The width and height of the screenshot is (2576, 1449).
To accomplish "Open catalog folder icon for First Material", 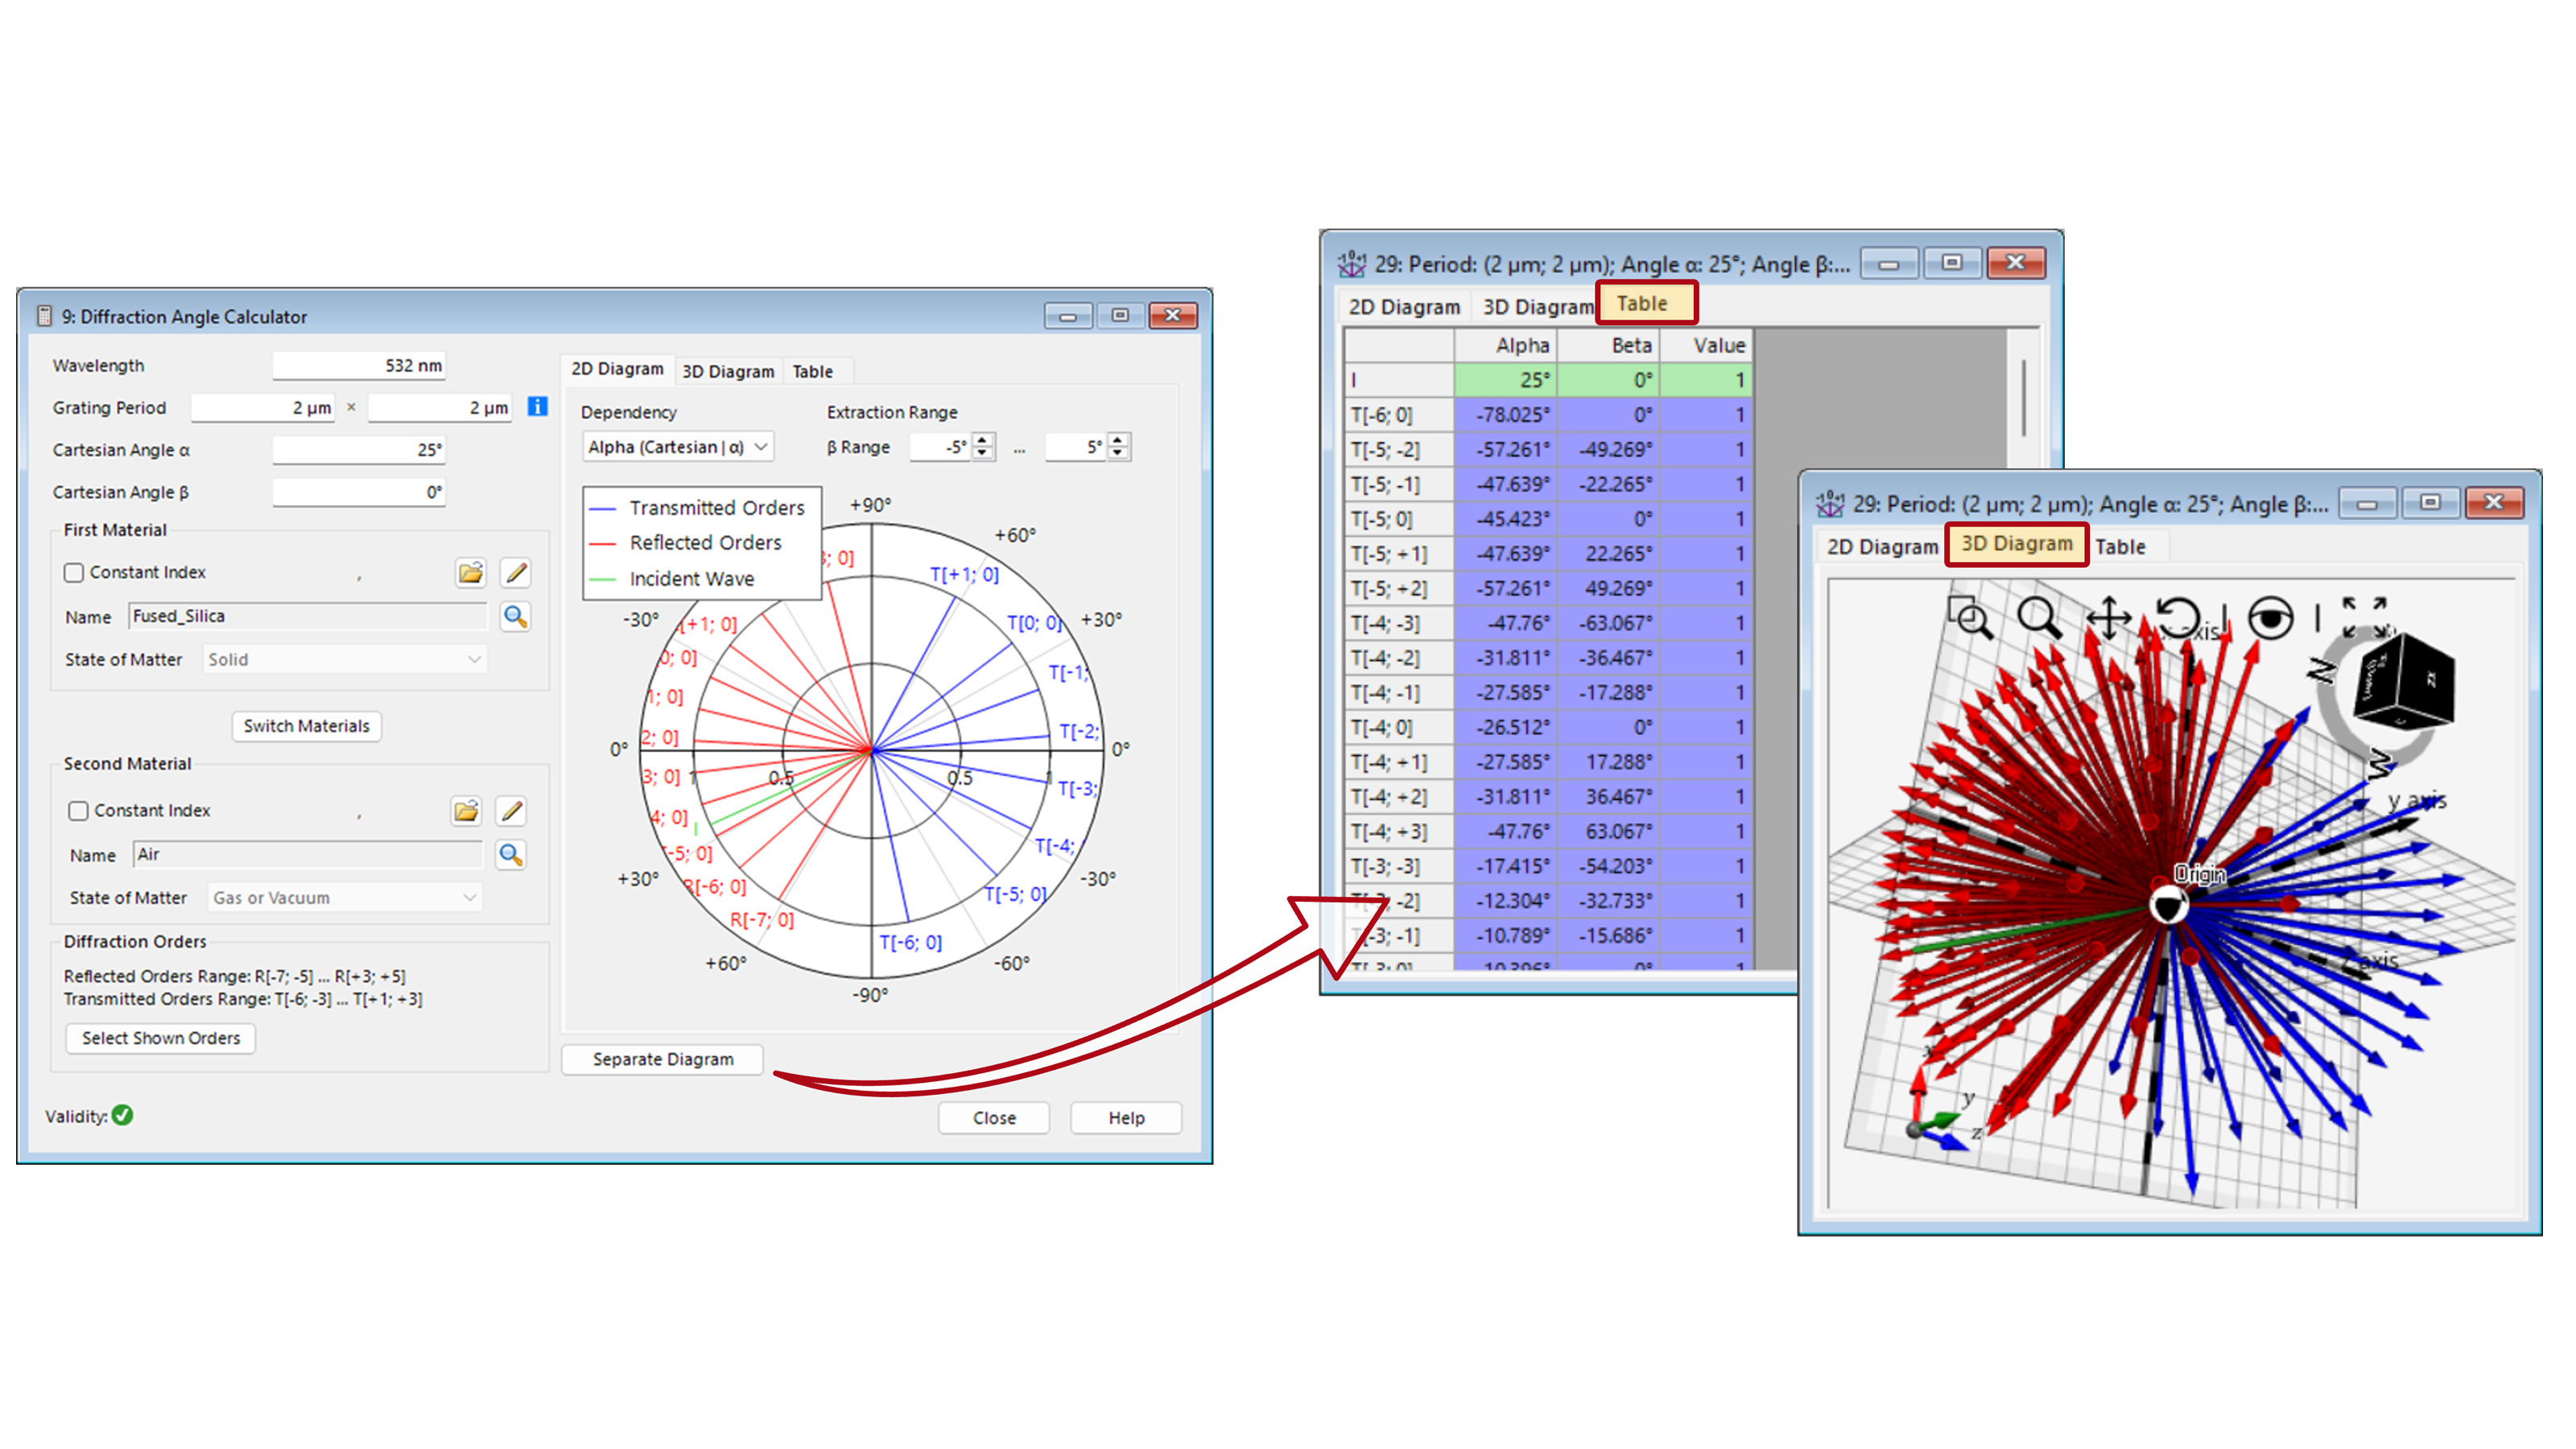I will click(x=470, y=572).
